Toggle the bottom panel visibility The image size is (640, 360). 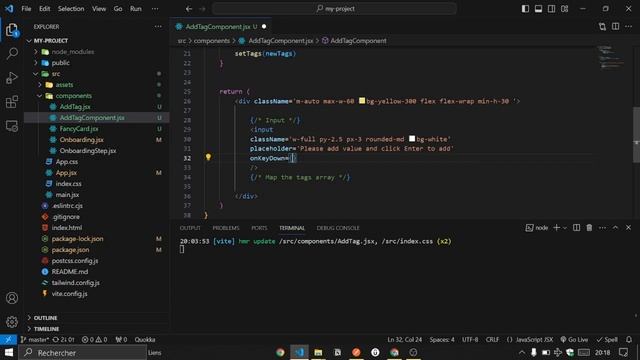pyautogui.click(x=538, y=9)
